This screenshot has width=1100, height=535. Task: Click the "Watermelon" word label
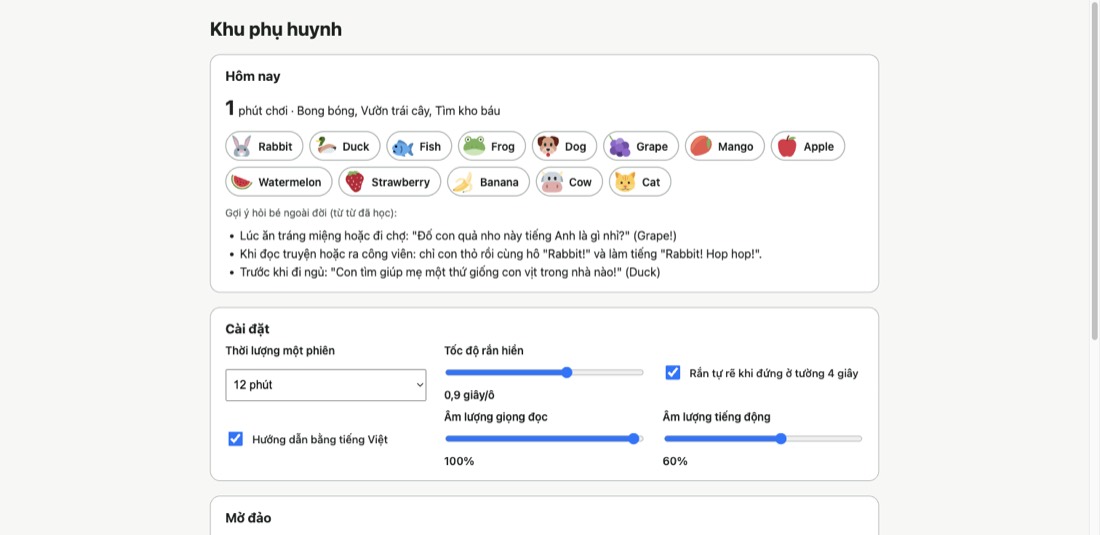(x=290, y=182)
